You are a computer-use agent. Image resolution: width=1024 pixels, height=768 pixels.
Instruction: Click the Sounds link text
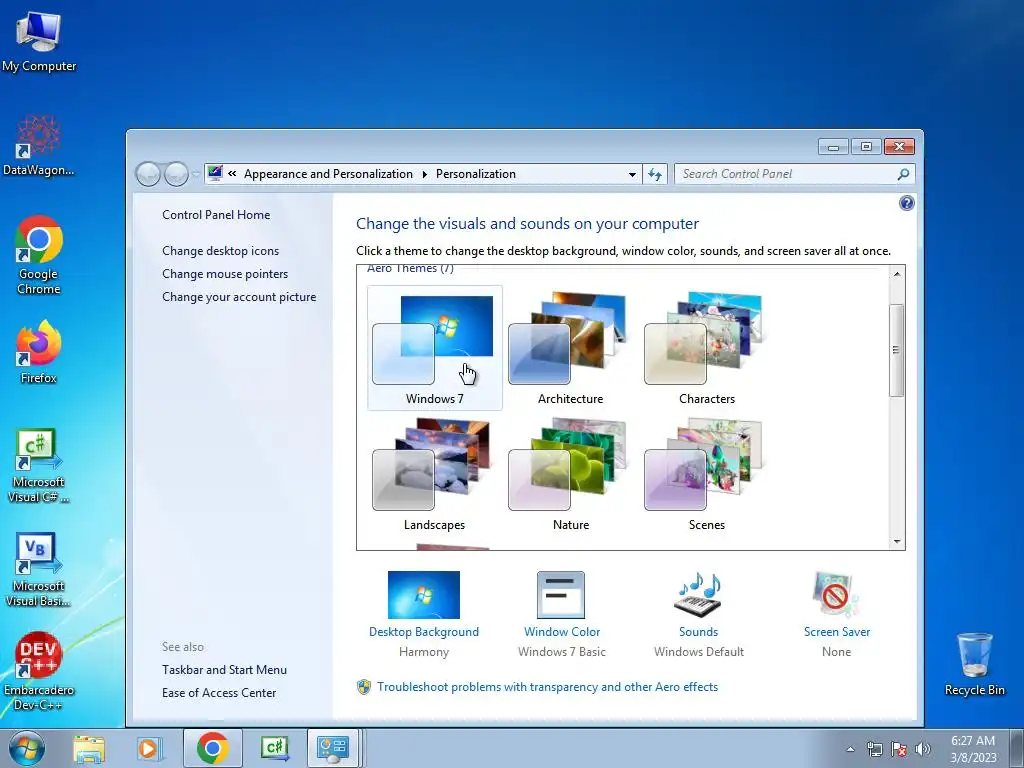(x=698, y=632)
